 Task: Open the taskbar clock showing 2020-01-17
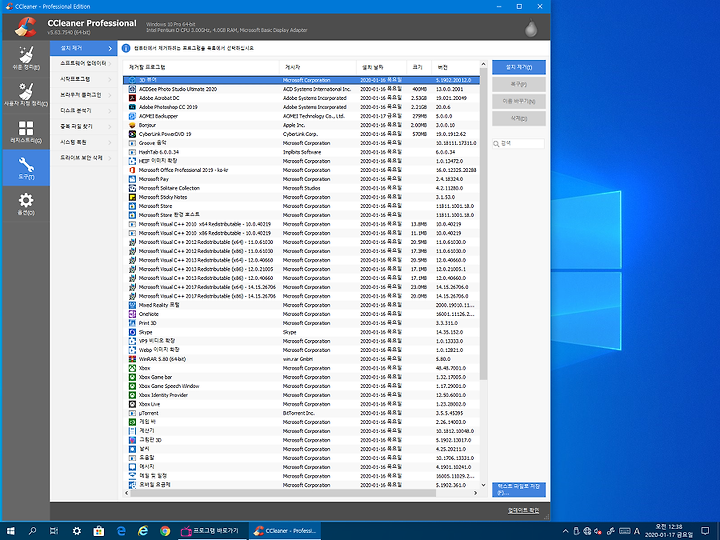pos(669,531)
